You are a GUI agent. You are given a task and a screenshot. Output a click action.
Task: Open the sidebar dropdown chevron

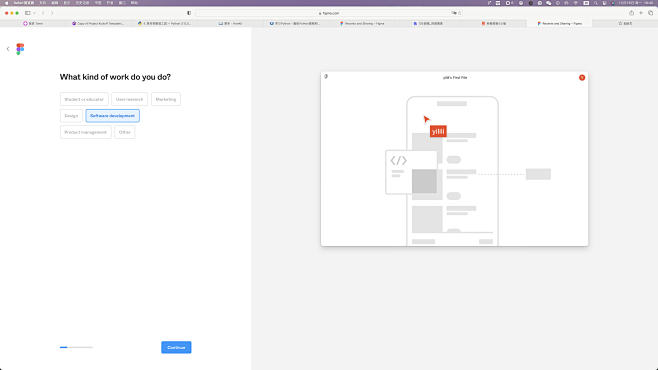[34, 13]
